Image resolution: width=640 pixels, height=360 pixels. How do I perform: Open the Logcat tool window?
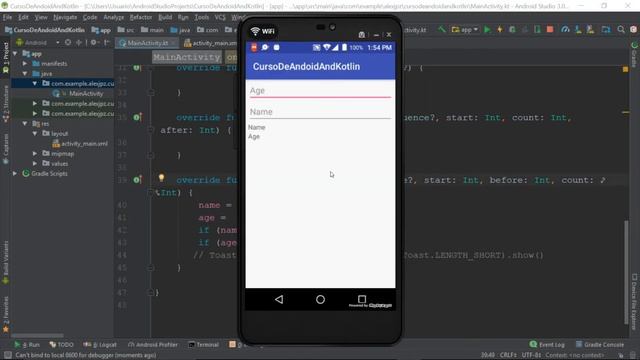pyautogui.click(x=100, y=345)
